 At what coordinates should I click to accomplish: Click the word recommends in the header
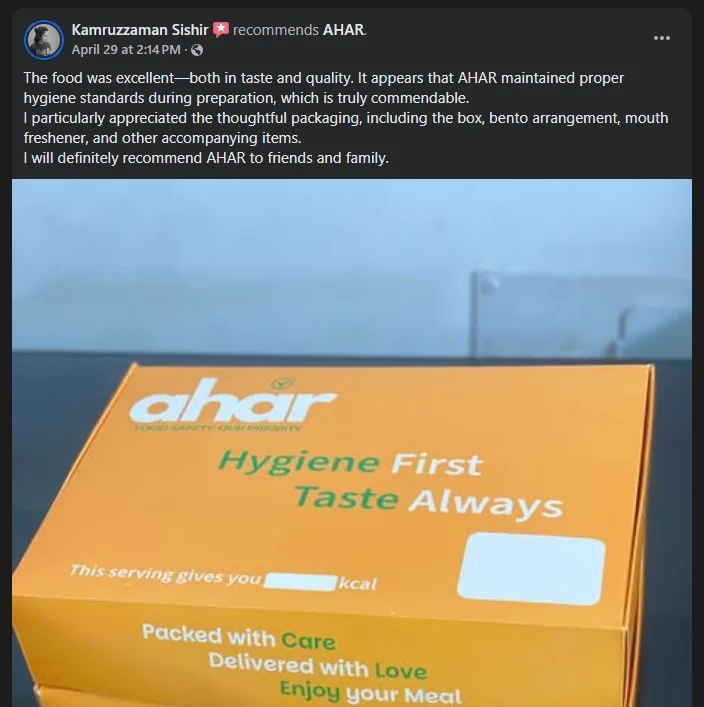click(276, 30)
